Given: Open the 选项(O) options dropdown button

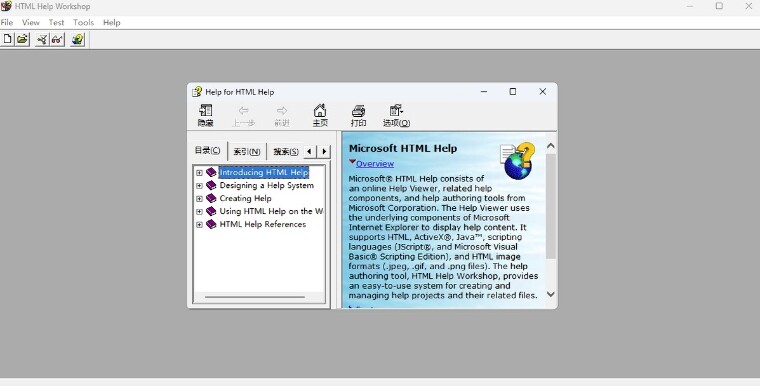Looking at the screenshot, I should pos(396,116).
